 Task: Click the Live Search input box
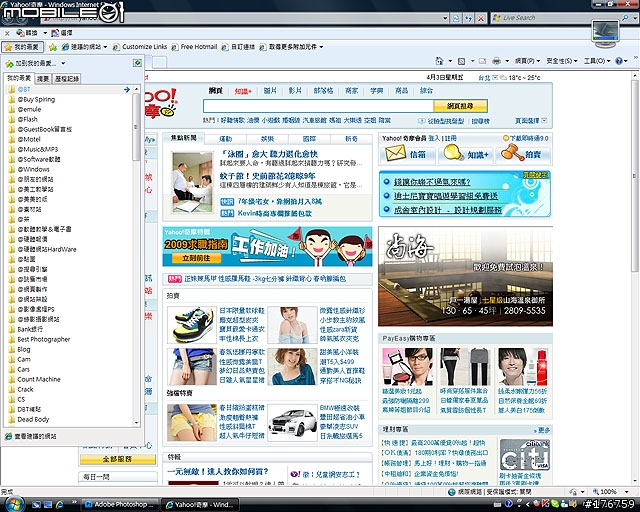(x=556, y=18)
